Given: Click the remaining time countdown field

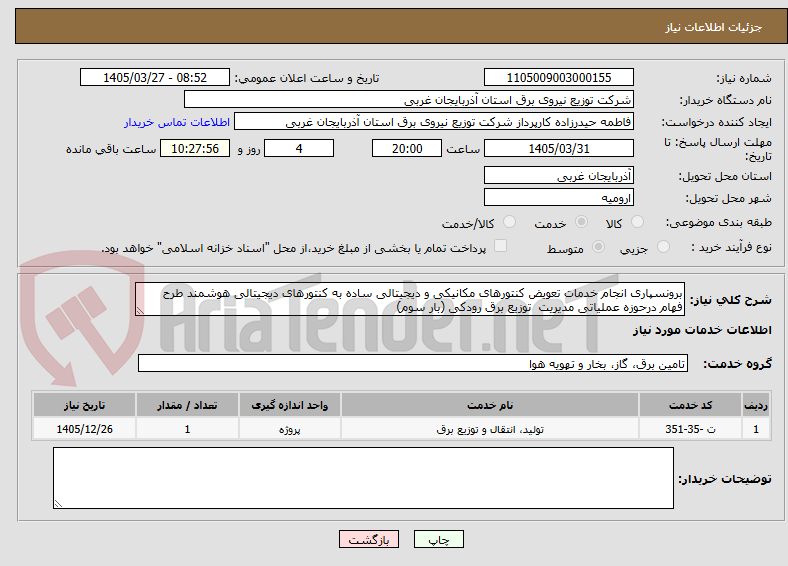Looking at the screenshot, I should point(195,148).
